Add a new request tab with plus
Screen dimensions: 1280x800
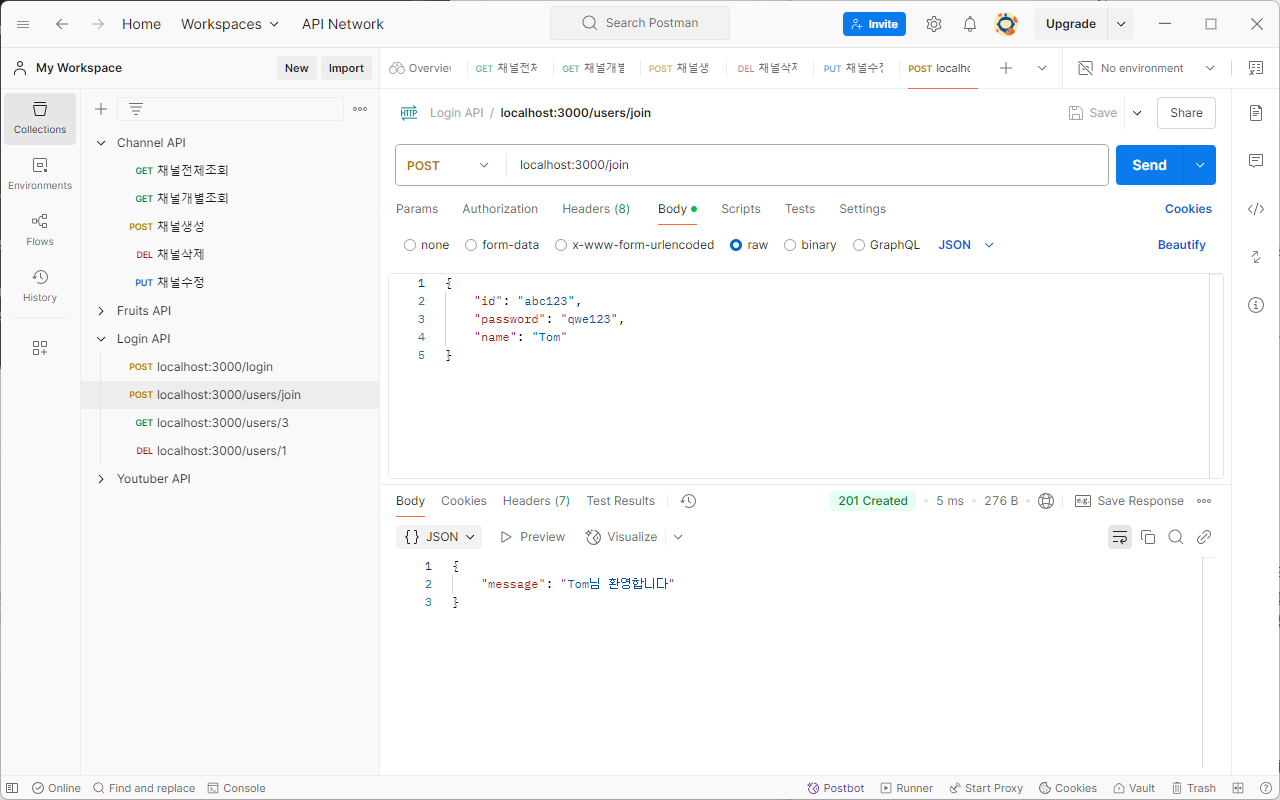point(1006,68)
